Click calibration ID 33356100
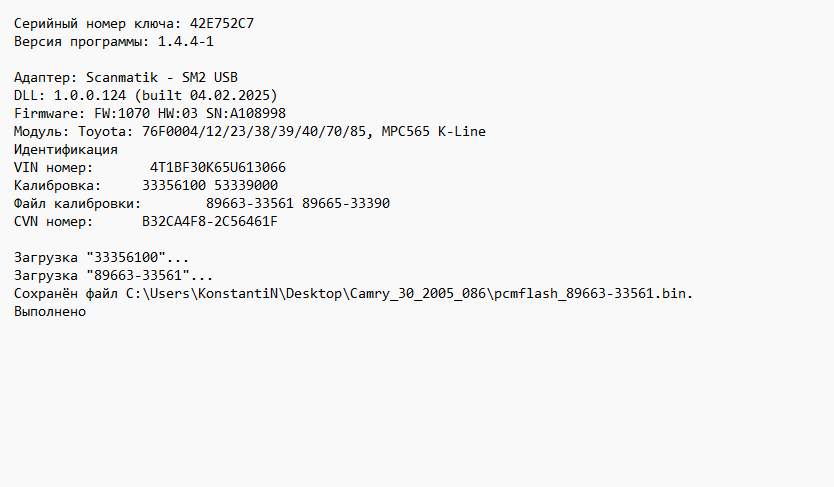This screenshot has height=487, width=834. [x=174, y=186]
